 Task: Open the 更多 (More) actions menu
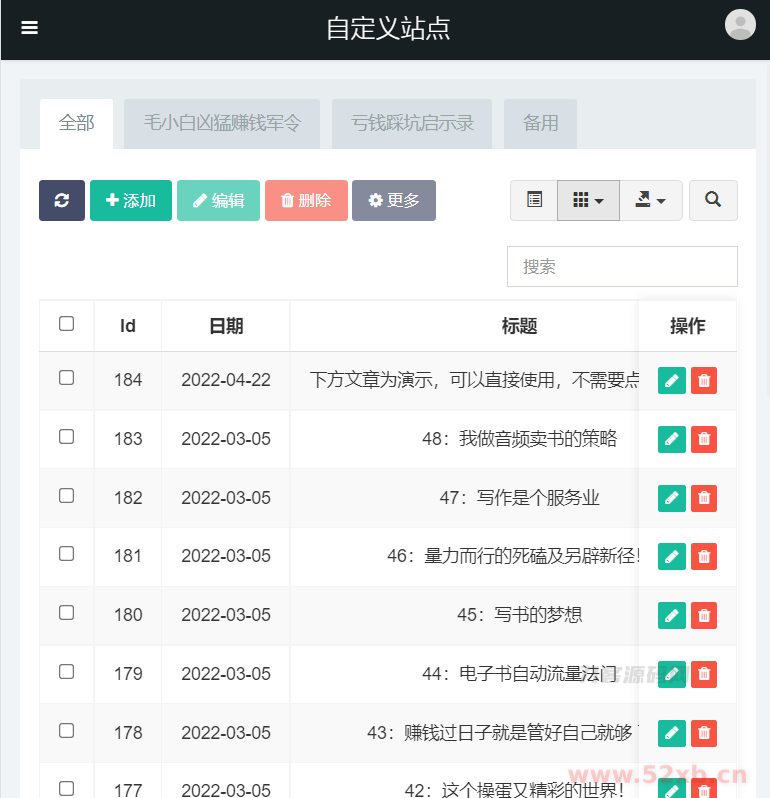(x=394, y=200)
